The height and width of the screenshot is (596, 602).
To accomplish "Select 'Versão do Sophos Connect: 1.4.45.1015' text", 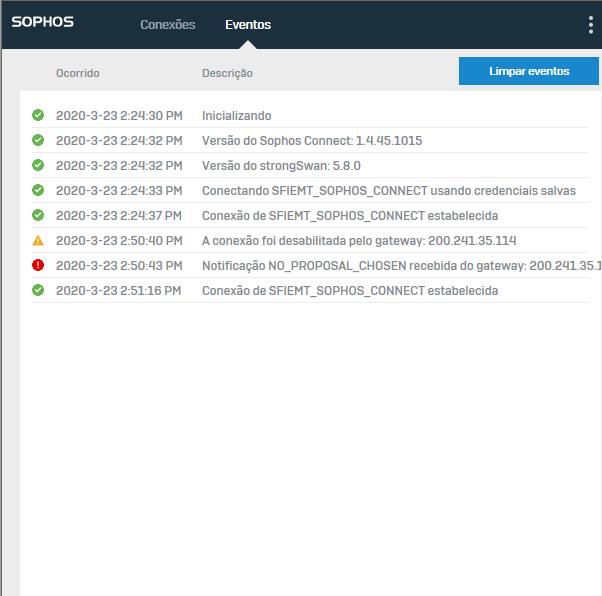I will coord(312,141).
